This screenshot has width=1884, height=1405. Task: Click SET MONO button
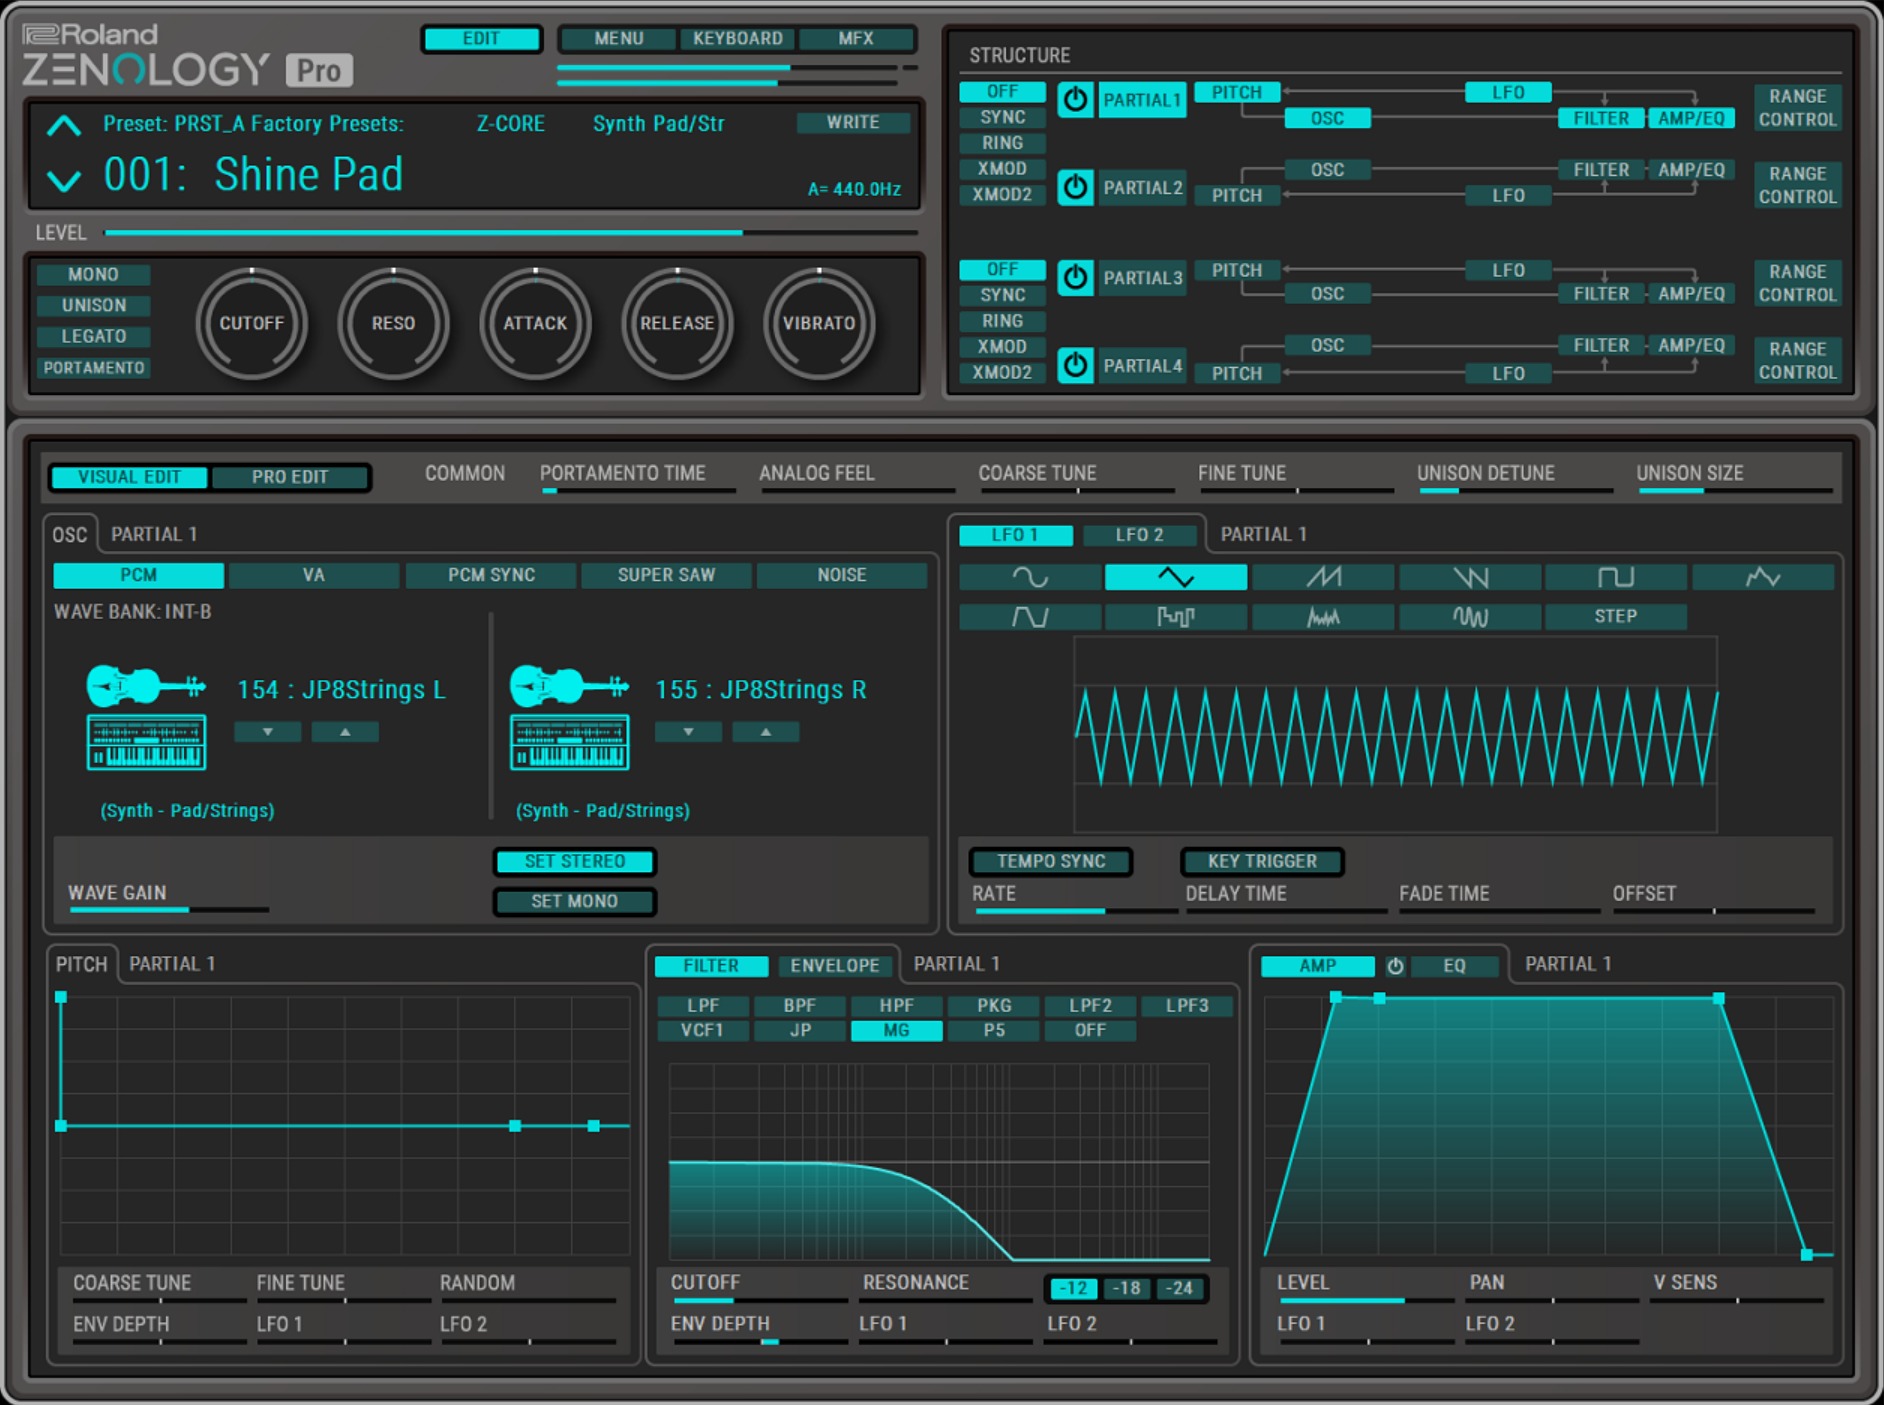574,901
